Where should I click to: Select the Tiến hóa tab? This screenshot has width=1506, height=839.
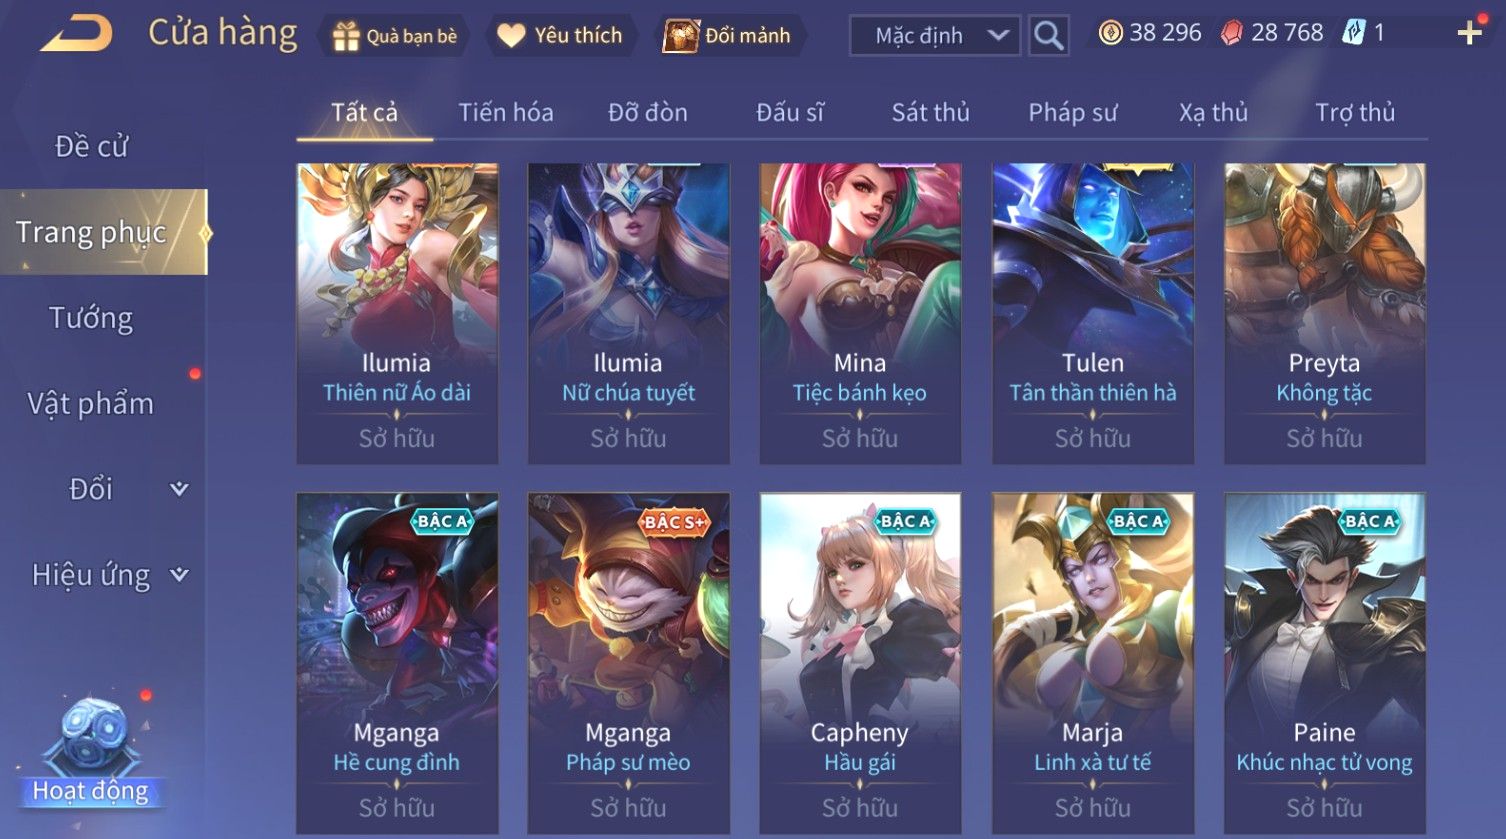506,112
